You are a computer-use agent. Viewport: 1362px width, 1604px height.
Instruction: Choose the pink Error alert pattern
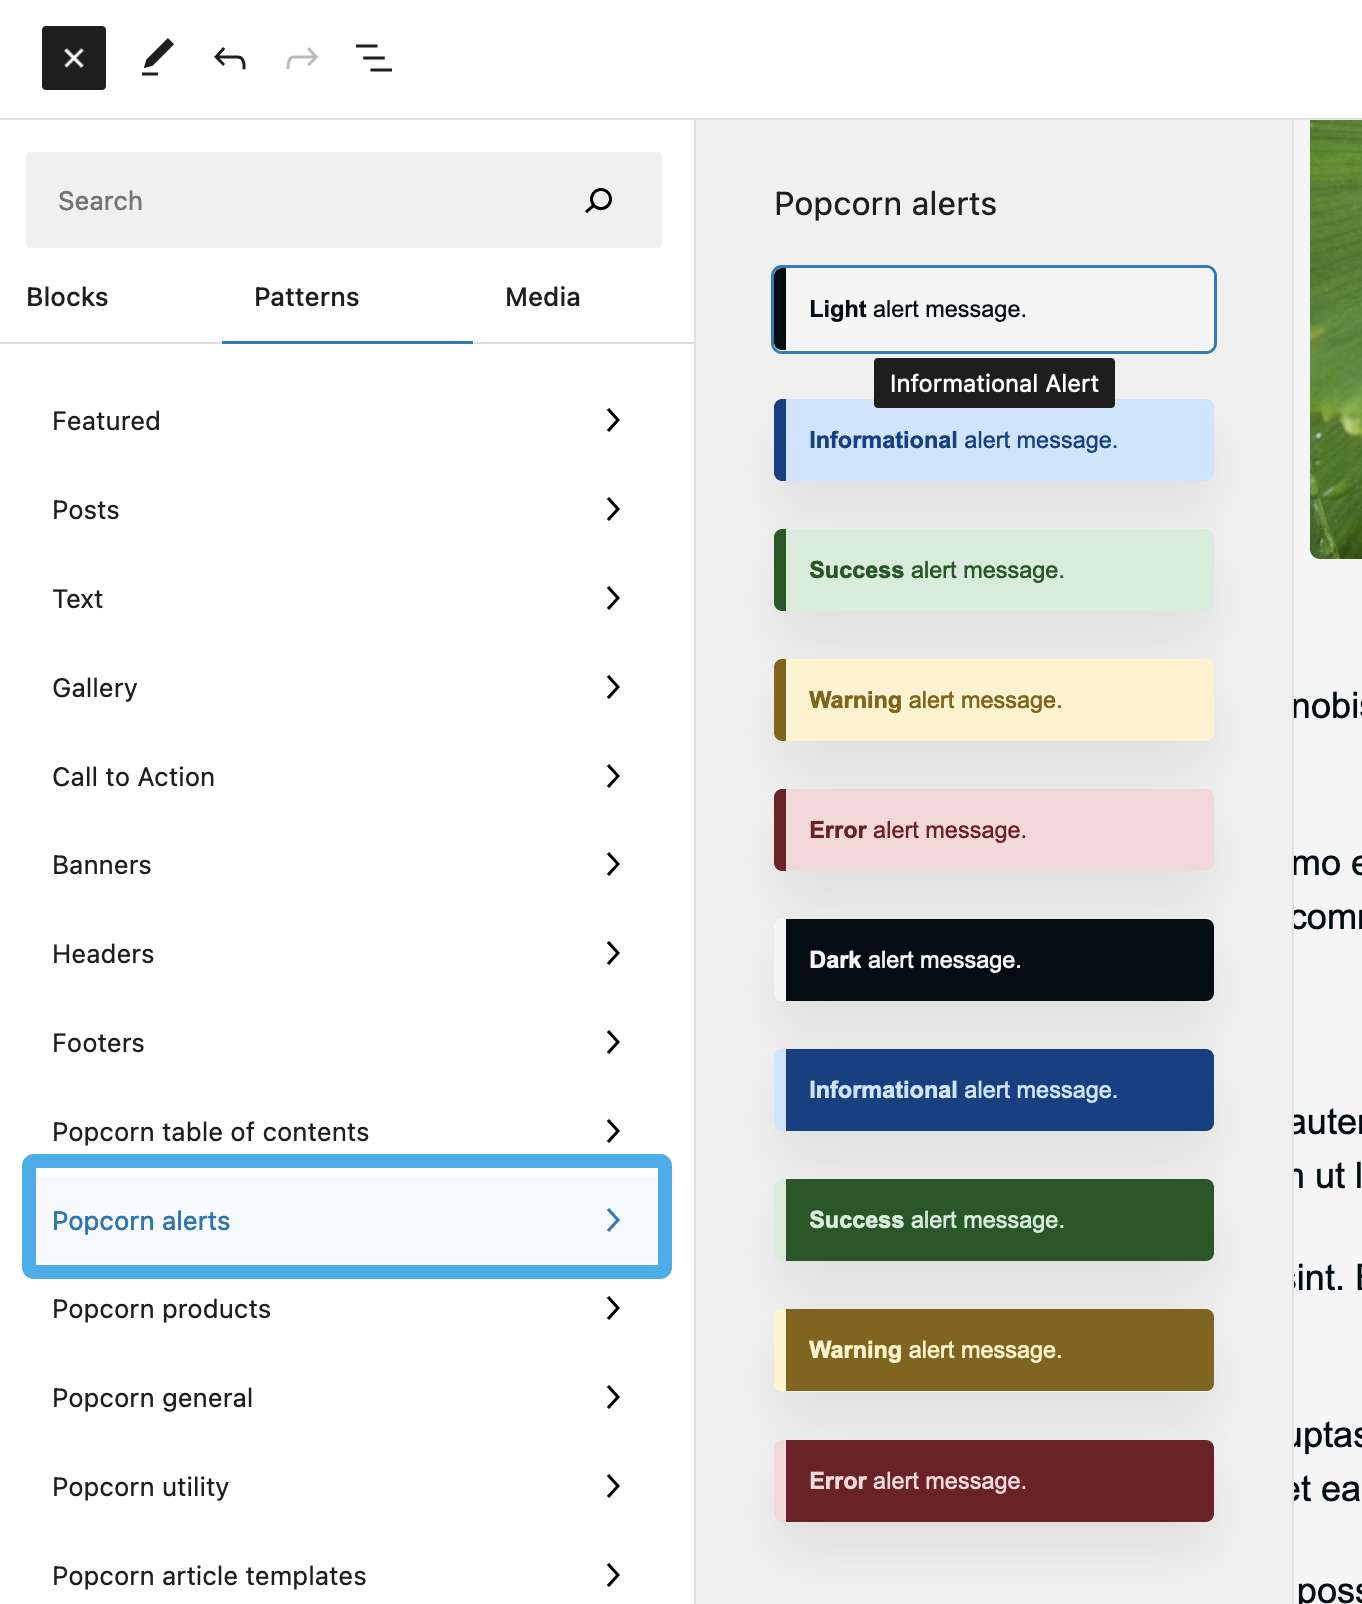994,830
